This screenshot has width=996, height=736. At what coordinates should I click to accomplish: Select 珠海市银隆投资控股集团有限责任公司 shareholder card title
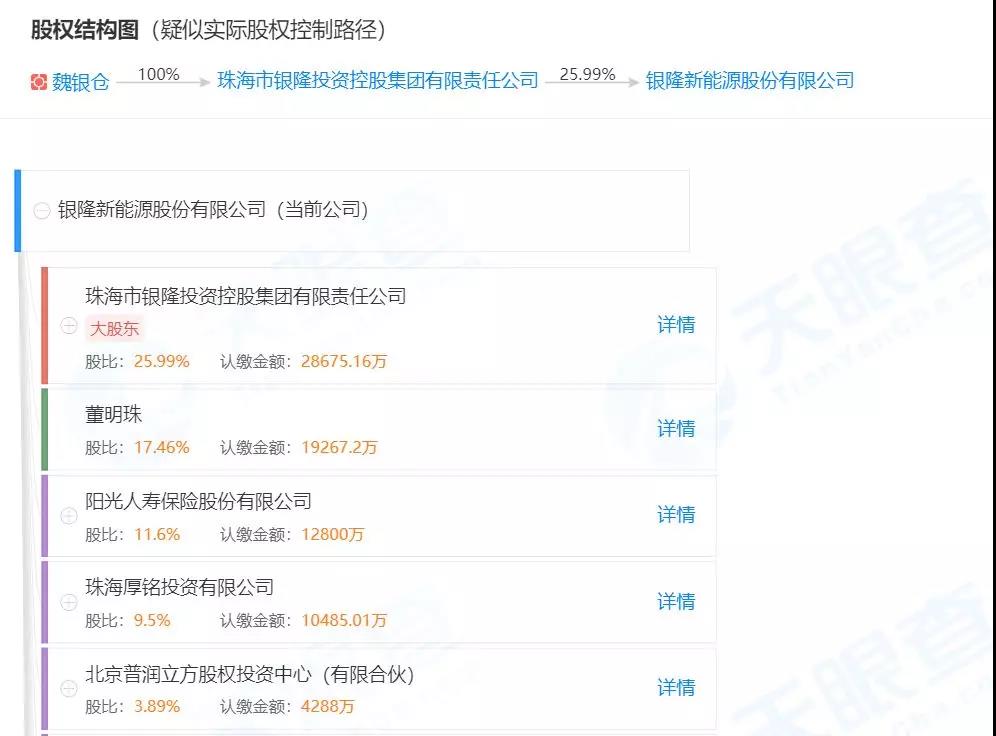tap(246, 296)
